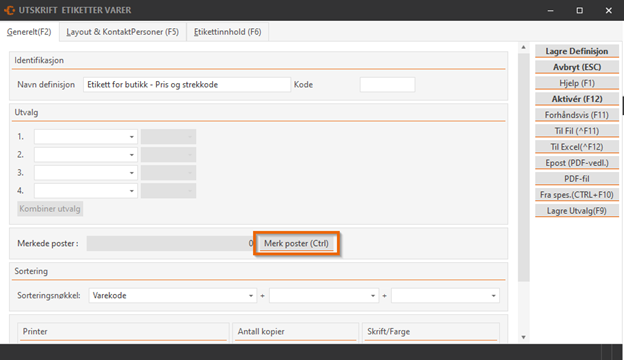Click Aktivér (F12) button
Image resolution: width=624 pixels, height=360 pixels.
tap(577, 99)
